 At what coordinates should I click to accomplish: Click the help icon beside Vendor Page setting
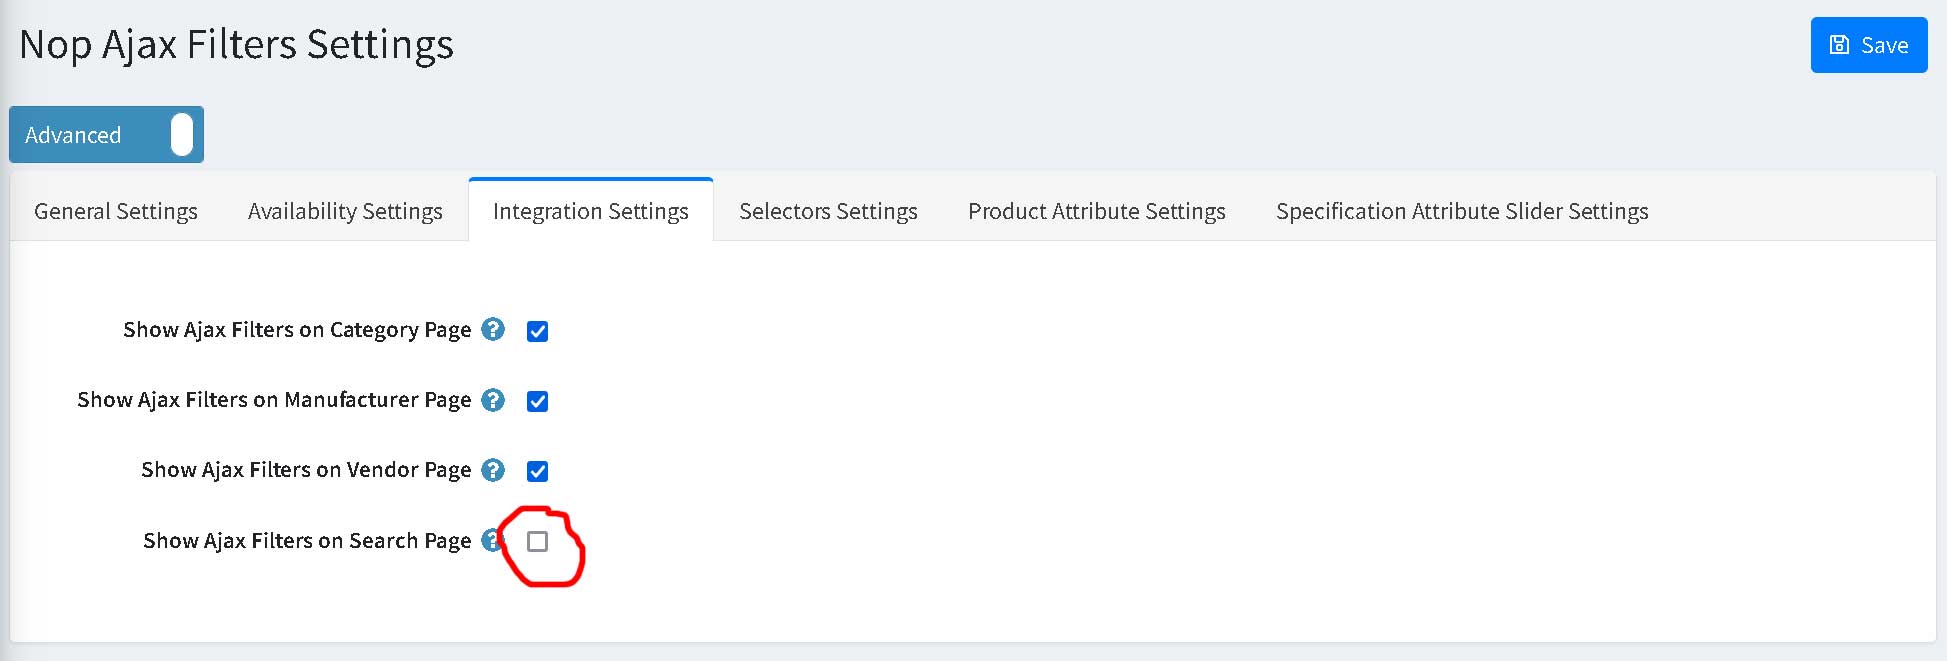tap(493, 470)
